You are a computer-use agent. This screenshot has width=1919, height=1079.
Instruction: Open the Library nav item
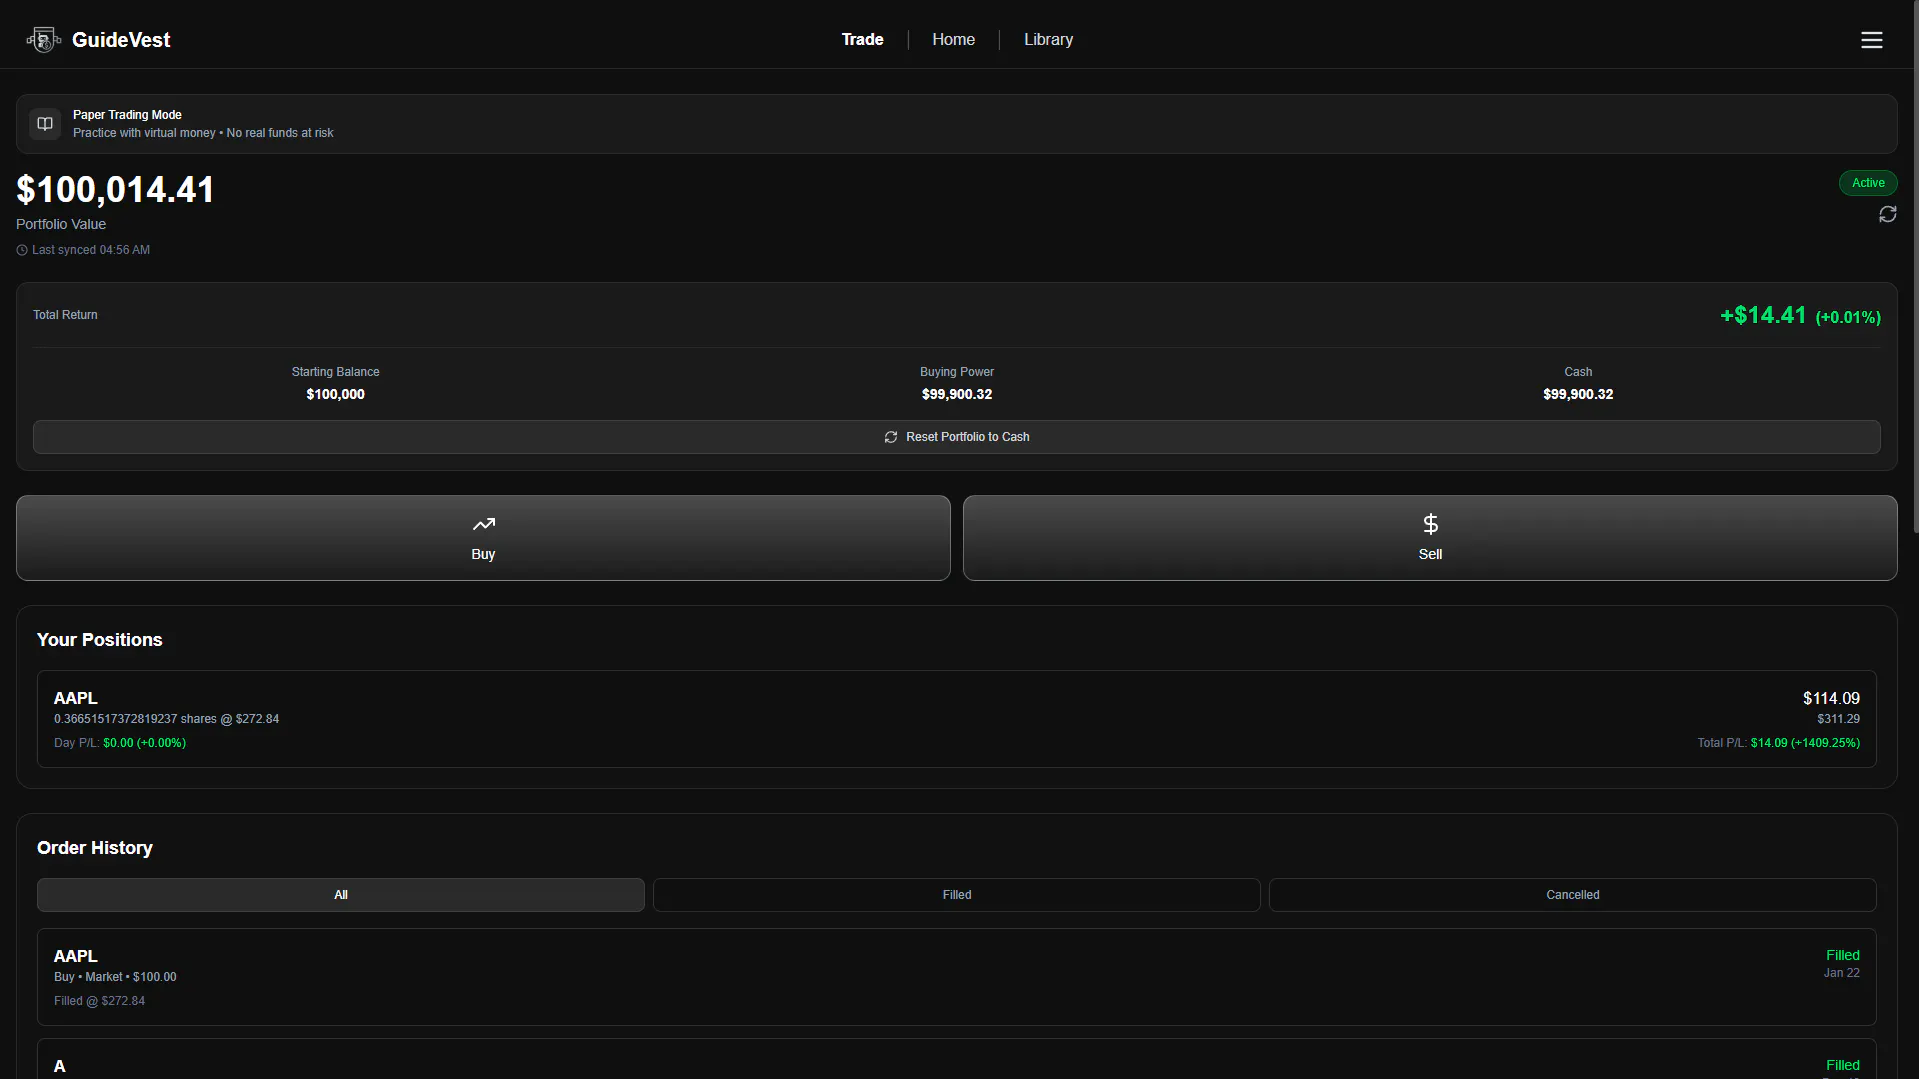coord(1048,40)
